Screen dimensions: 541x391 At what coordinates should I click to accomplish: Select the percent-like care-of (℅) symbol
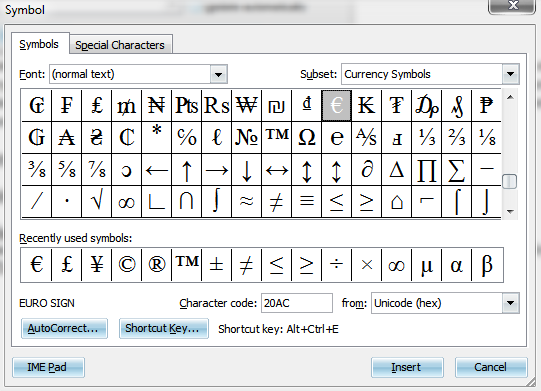click(186, 137)
